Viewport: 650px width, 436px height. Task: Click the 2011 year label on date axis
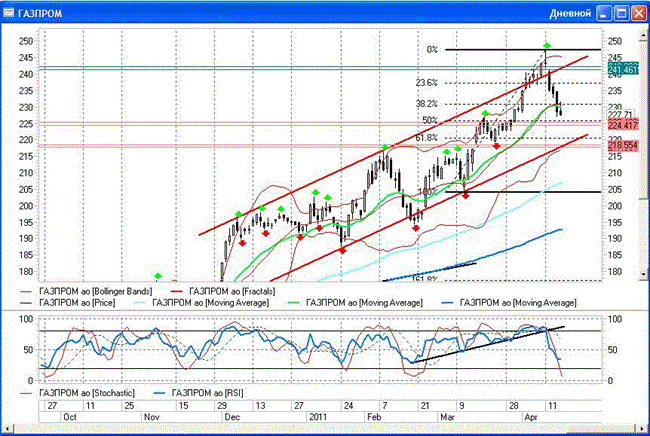click(318, 415)
